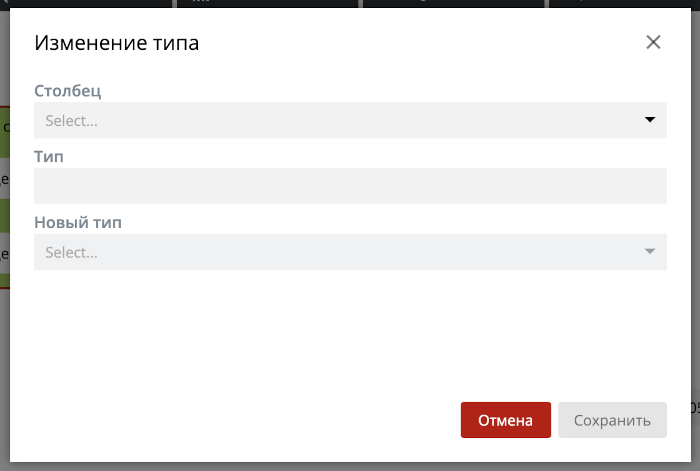Open the Новый тип select field
This screenshot has width=700, height=471.
point(350,252)
